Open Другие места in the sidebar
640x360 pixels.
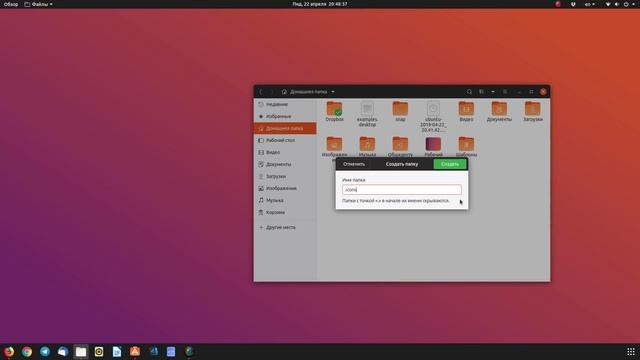pyautogui.click(x=285, y=227)
